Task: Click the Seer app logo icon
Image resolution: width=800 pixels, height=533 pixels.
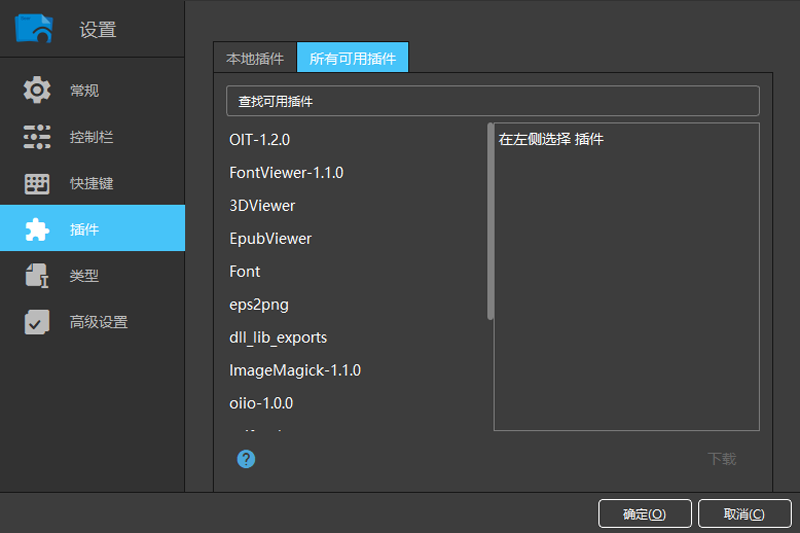Action: click(x=34, y=28)
